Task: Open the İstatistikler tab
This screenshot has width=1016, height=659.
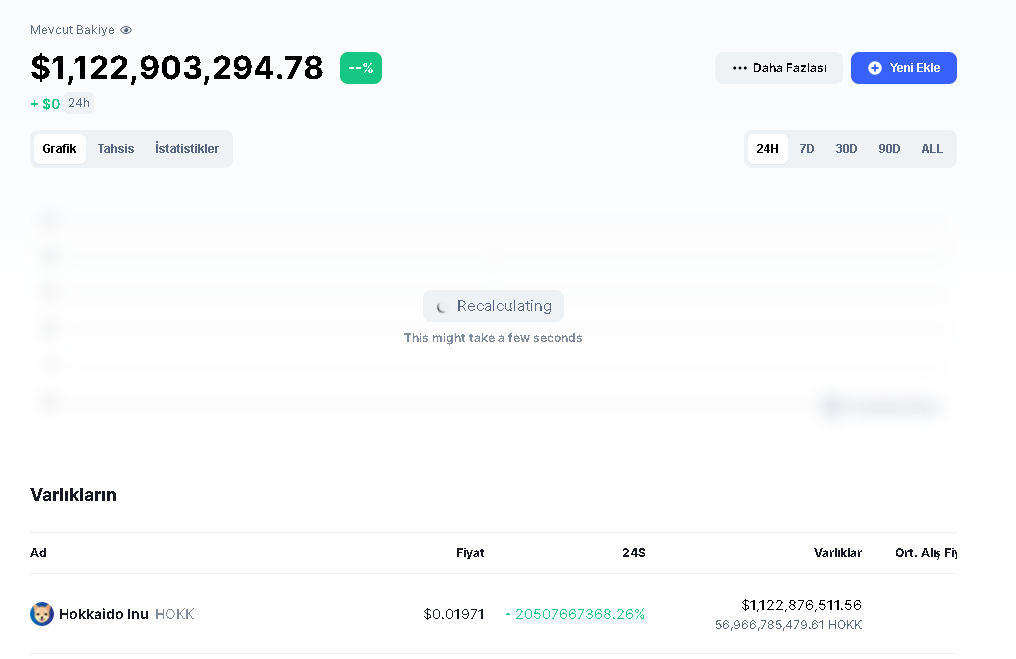Action: coord(187,149)
